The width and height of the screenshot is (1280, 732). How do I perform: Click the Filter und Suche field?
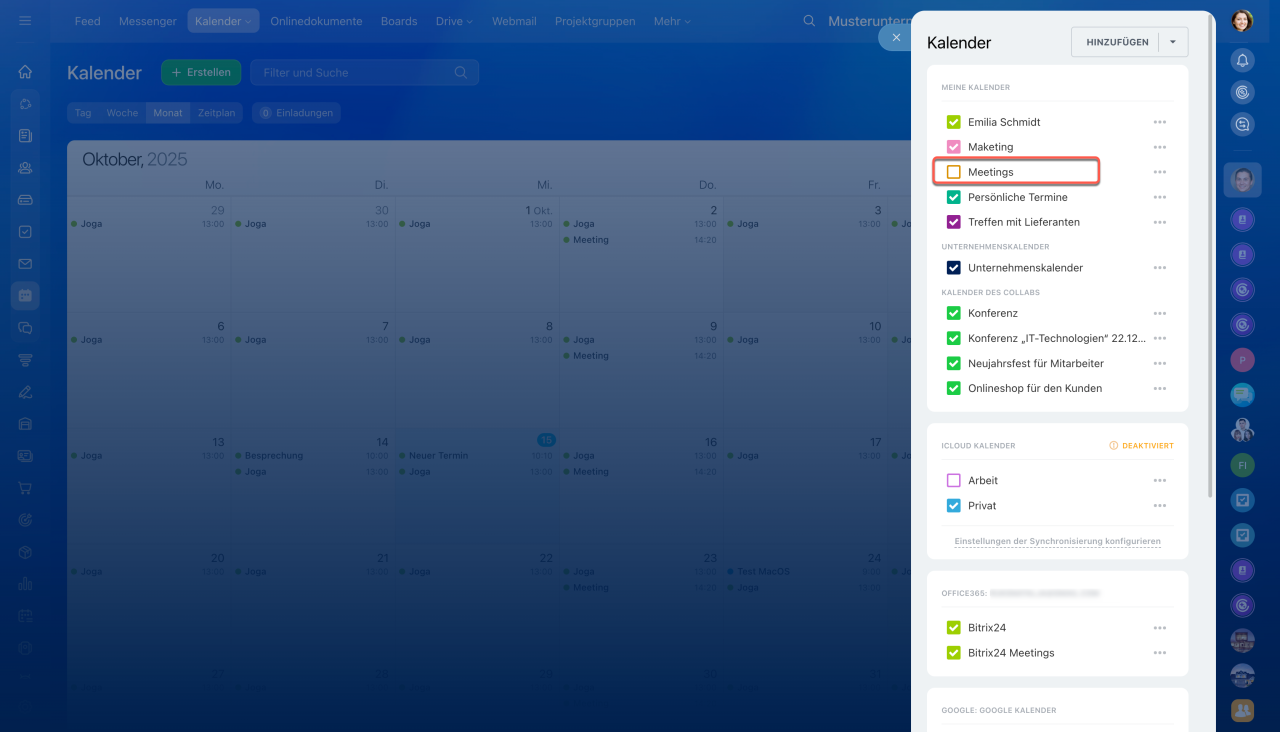tap(355, 72)
